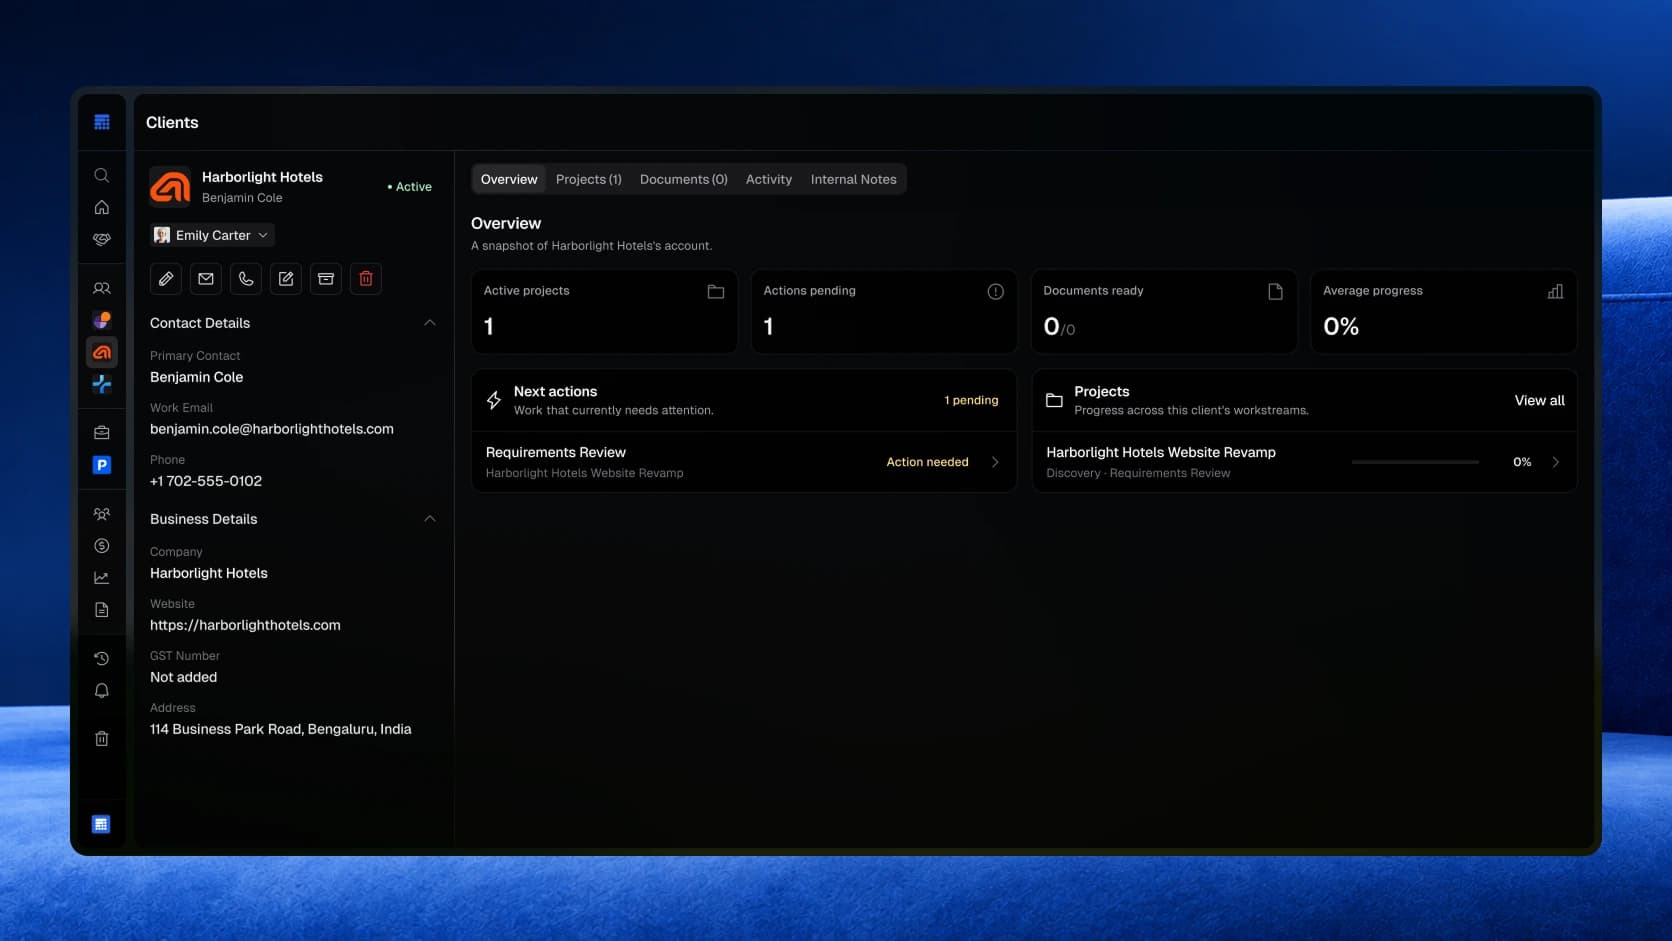Open the search icon in the sidebar
This screenshot has height=941, width=1672.
tap(102, 175)
